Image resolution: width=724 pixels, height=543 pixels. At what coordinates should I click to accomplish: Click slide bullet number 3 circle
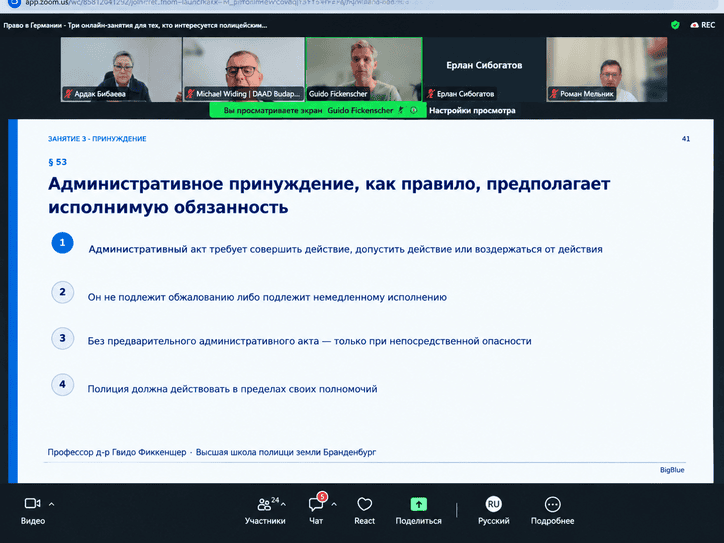[62, 338]
